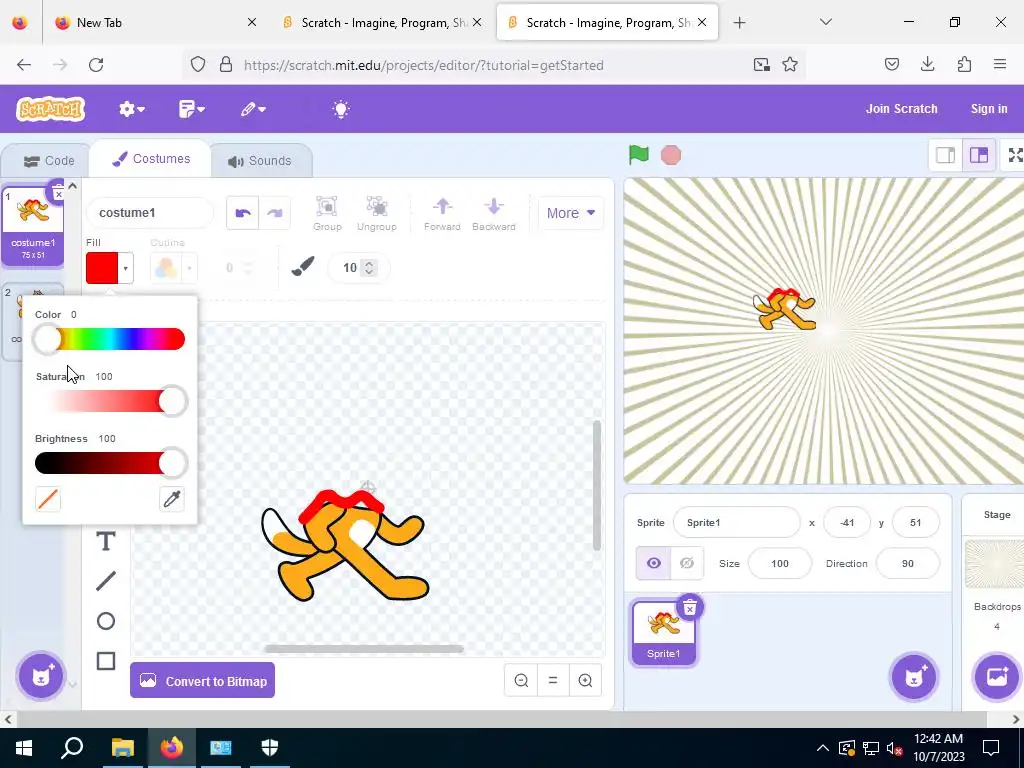Reset the paint canvas zoom
This screenshot has height=768, width=1024.
[x=553, y=680]
